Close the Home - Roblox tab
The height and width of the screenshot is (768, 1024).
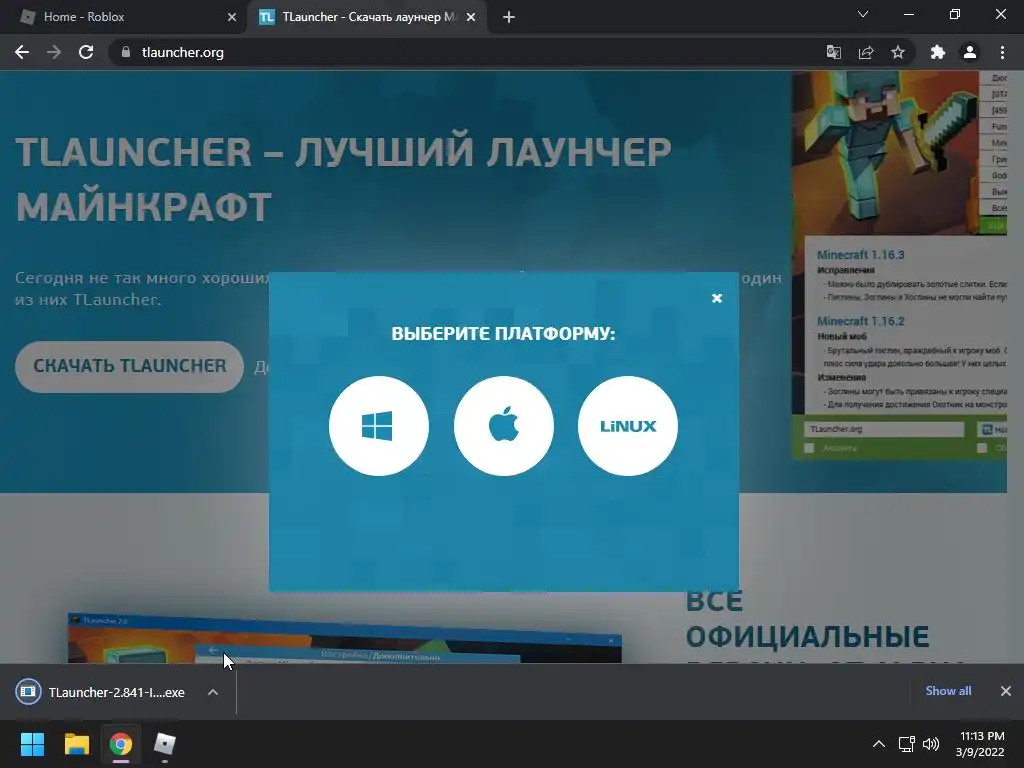232,17
